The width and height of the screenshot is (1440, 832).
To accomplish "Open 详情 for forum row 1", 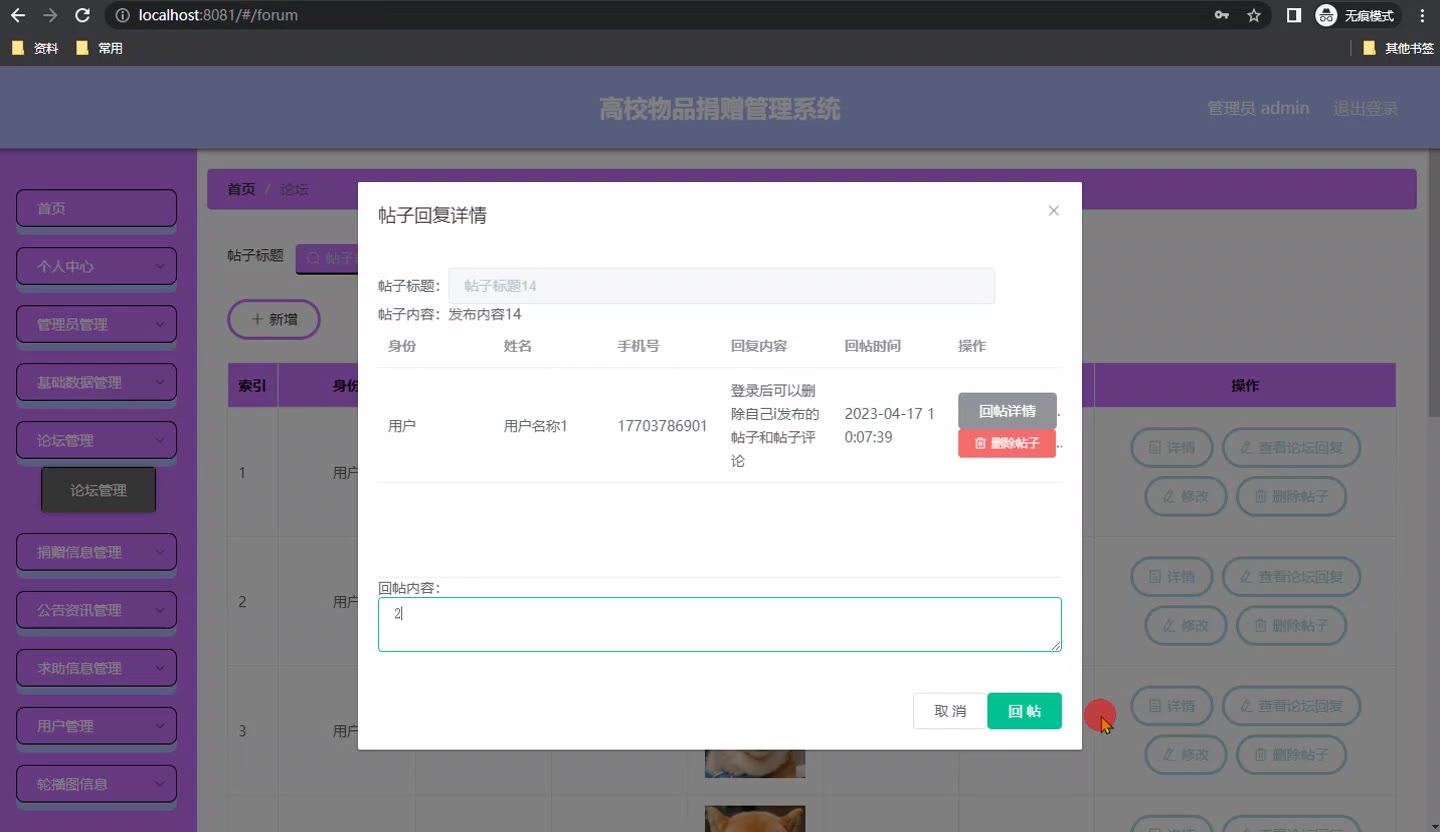I will coord(1172,448).
